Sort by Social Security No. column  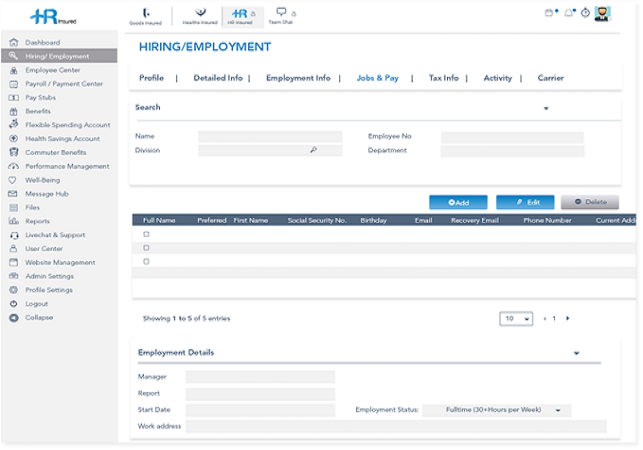click(x=317, y=221)
